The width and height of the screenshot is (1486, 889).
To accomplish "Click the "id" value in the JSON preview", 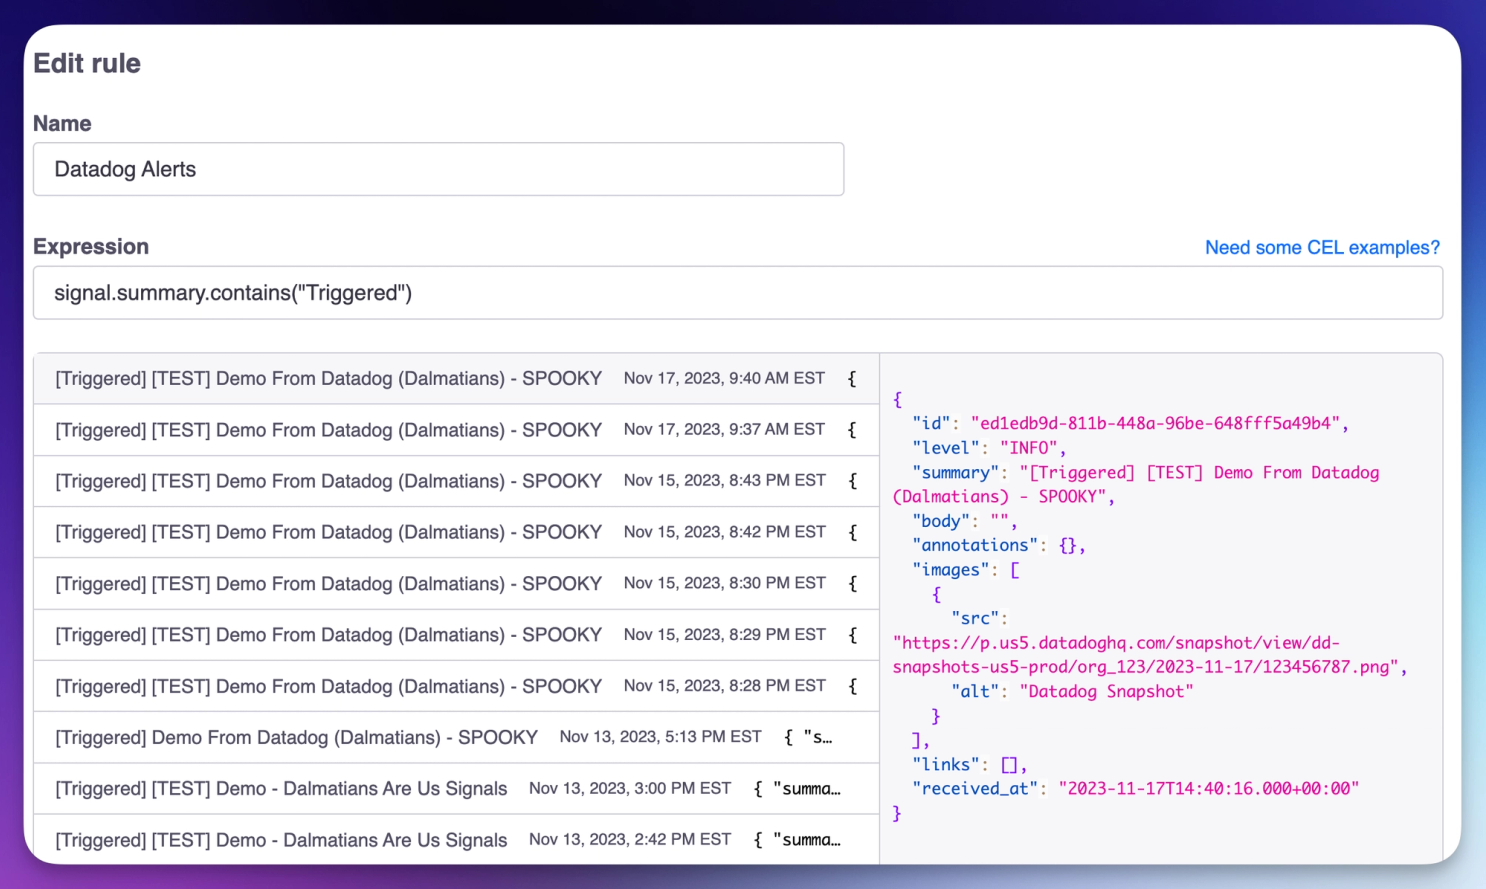I will [1154, 423].
